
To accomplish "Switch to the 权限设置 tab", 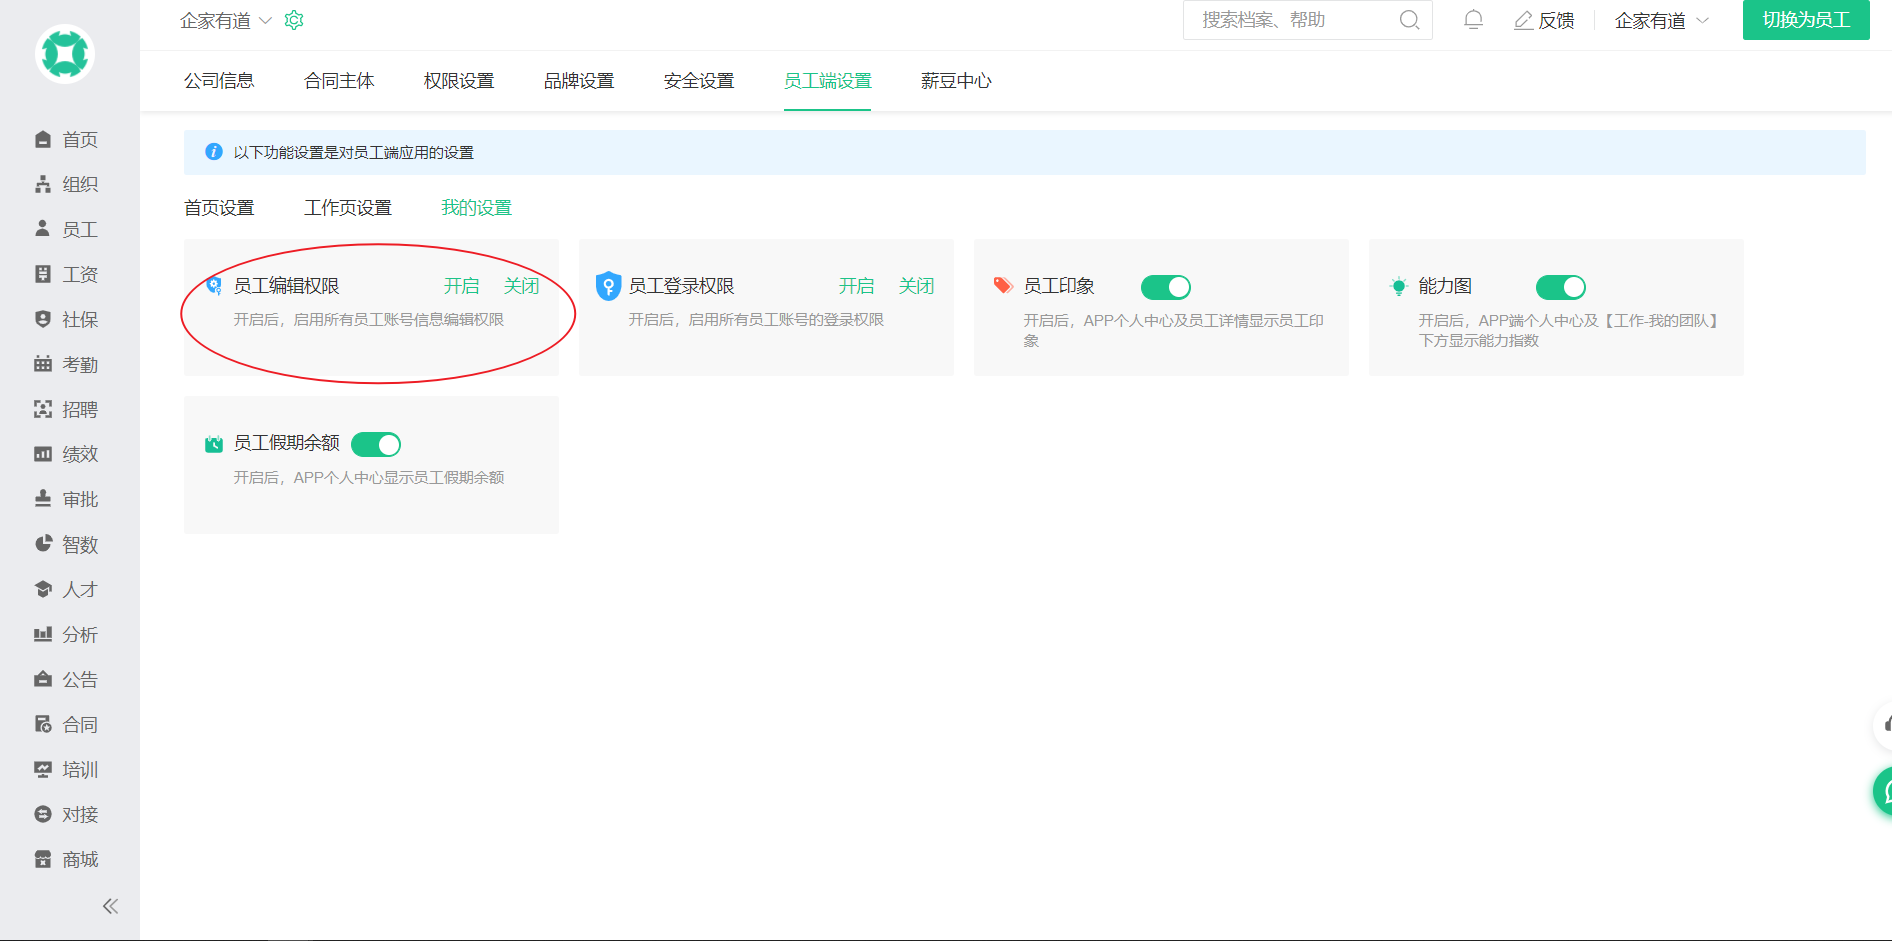I will (459, 81).
